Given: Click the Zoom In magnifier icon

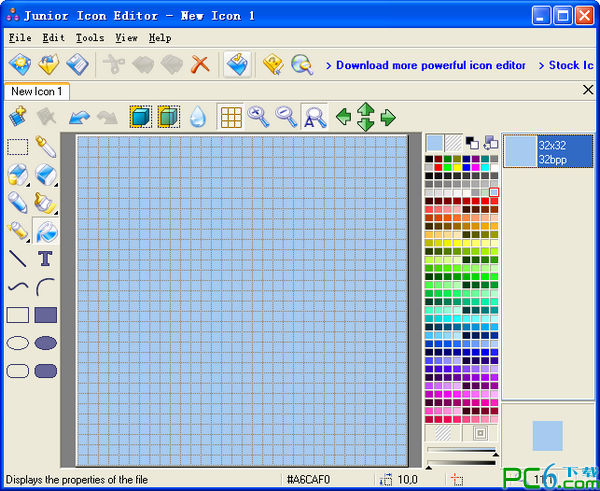Looking at the screenshot, I should pyautogui.click(x=258, y=117).
